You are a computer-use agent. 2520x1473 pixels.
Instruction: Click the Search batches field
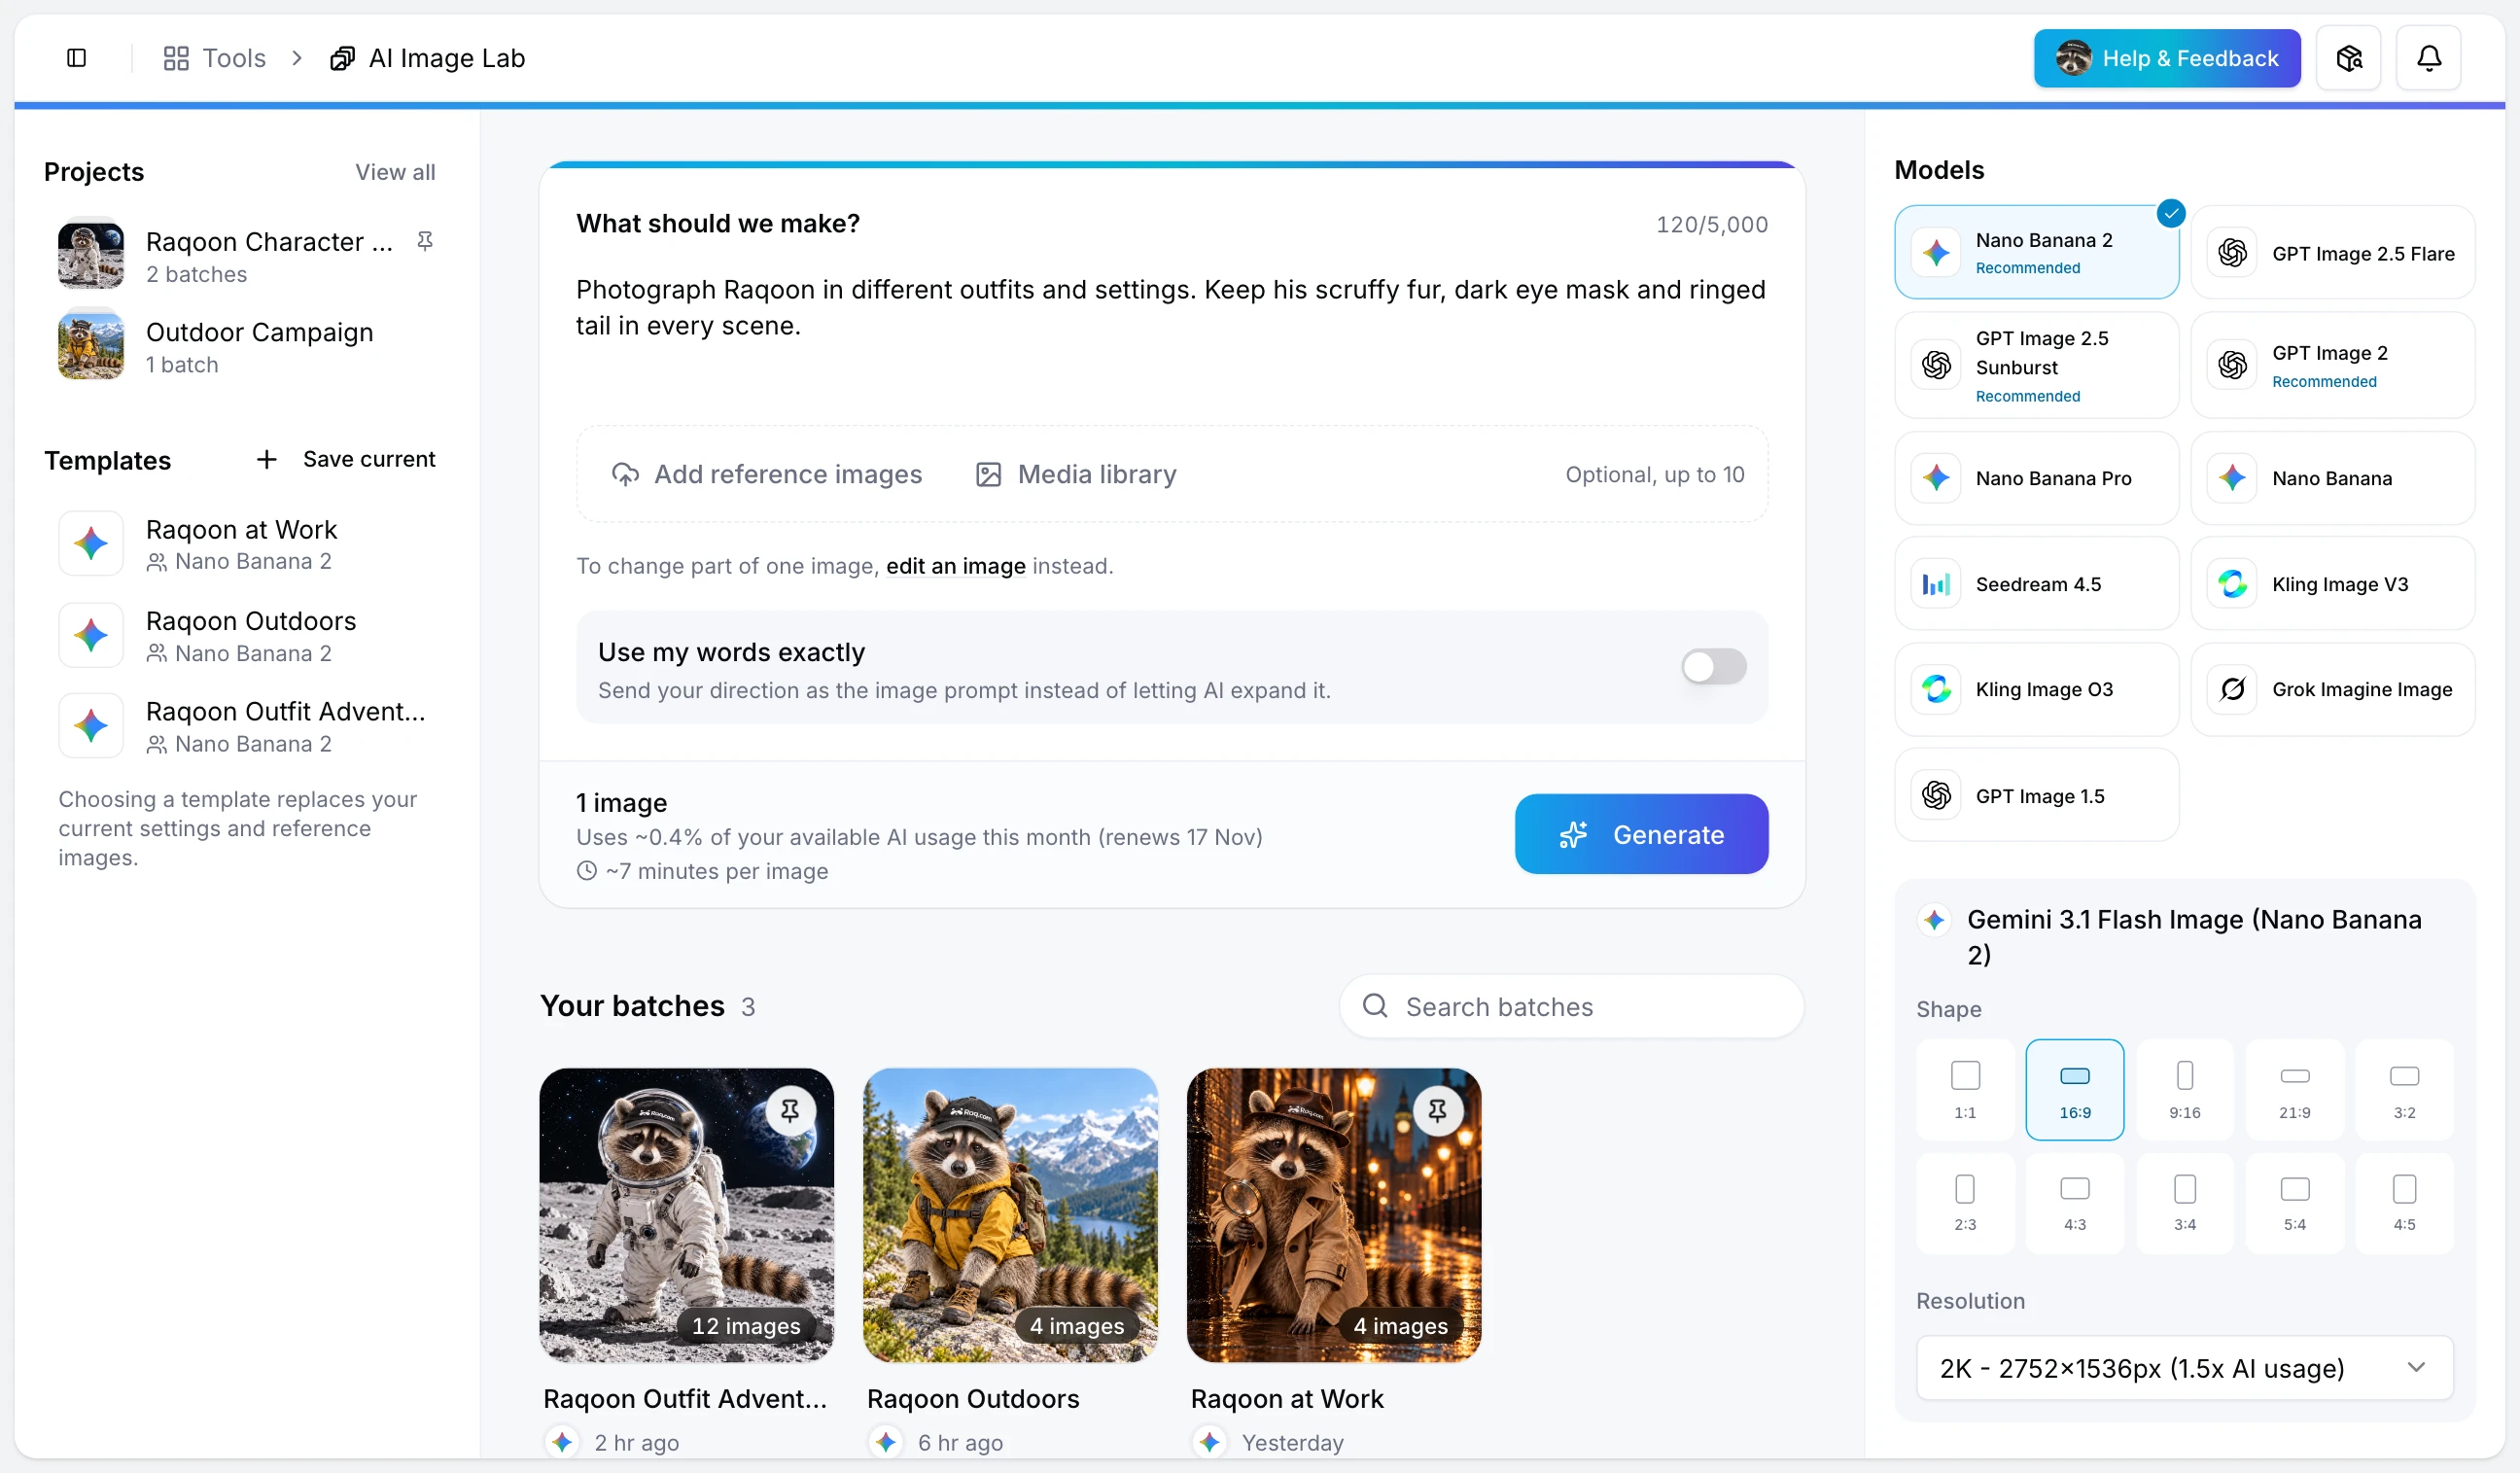tap(1571, 1006)
